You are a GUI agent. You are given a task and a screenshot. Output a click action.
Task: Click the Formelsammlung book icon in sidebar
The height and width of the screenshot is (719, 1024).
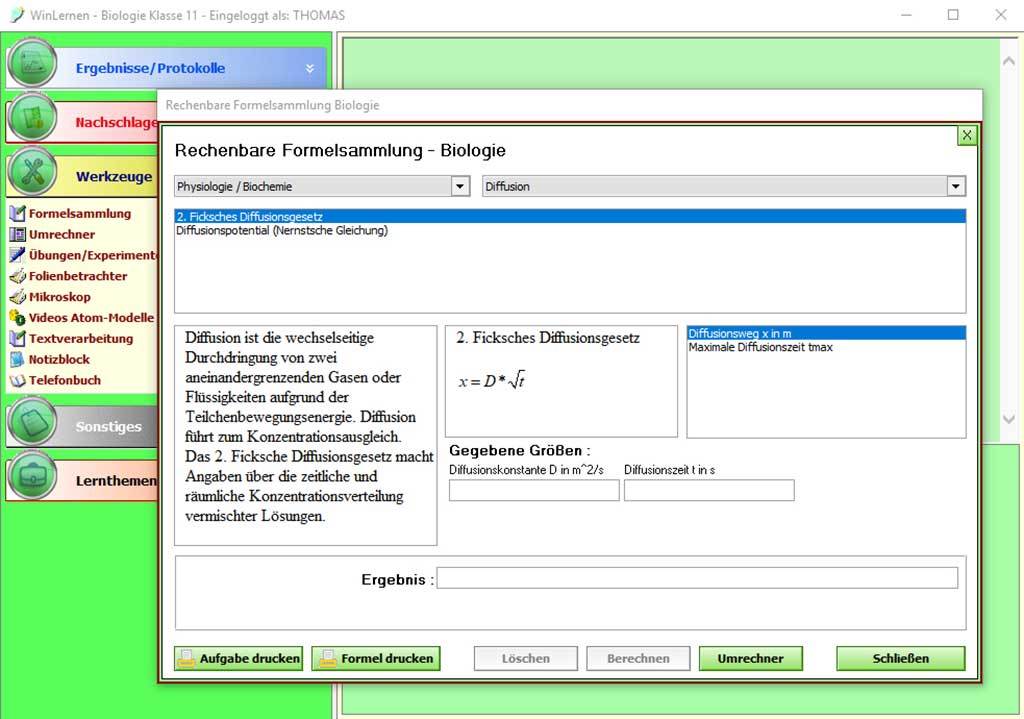17,213
